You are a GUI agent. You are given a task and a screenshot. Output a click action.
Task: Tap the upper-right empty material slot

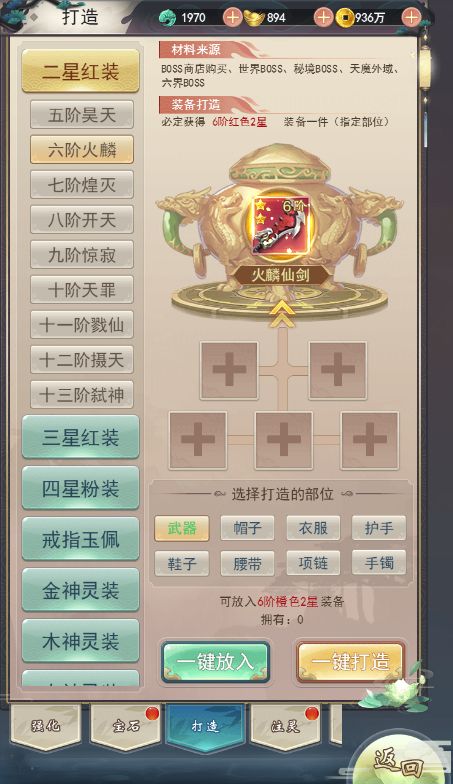pos(338,370)
